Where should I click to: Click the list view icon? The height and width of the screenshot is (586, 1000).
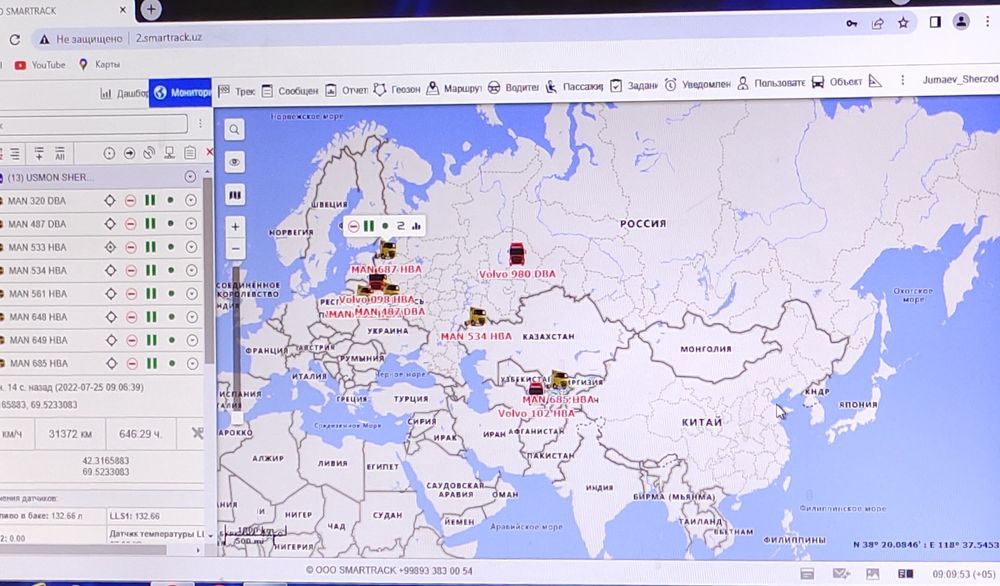click(15, 154)
